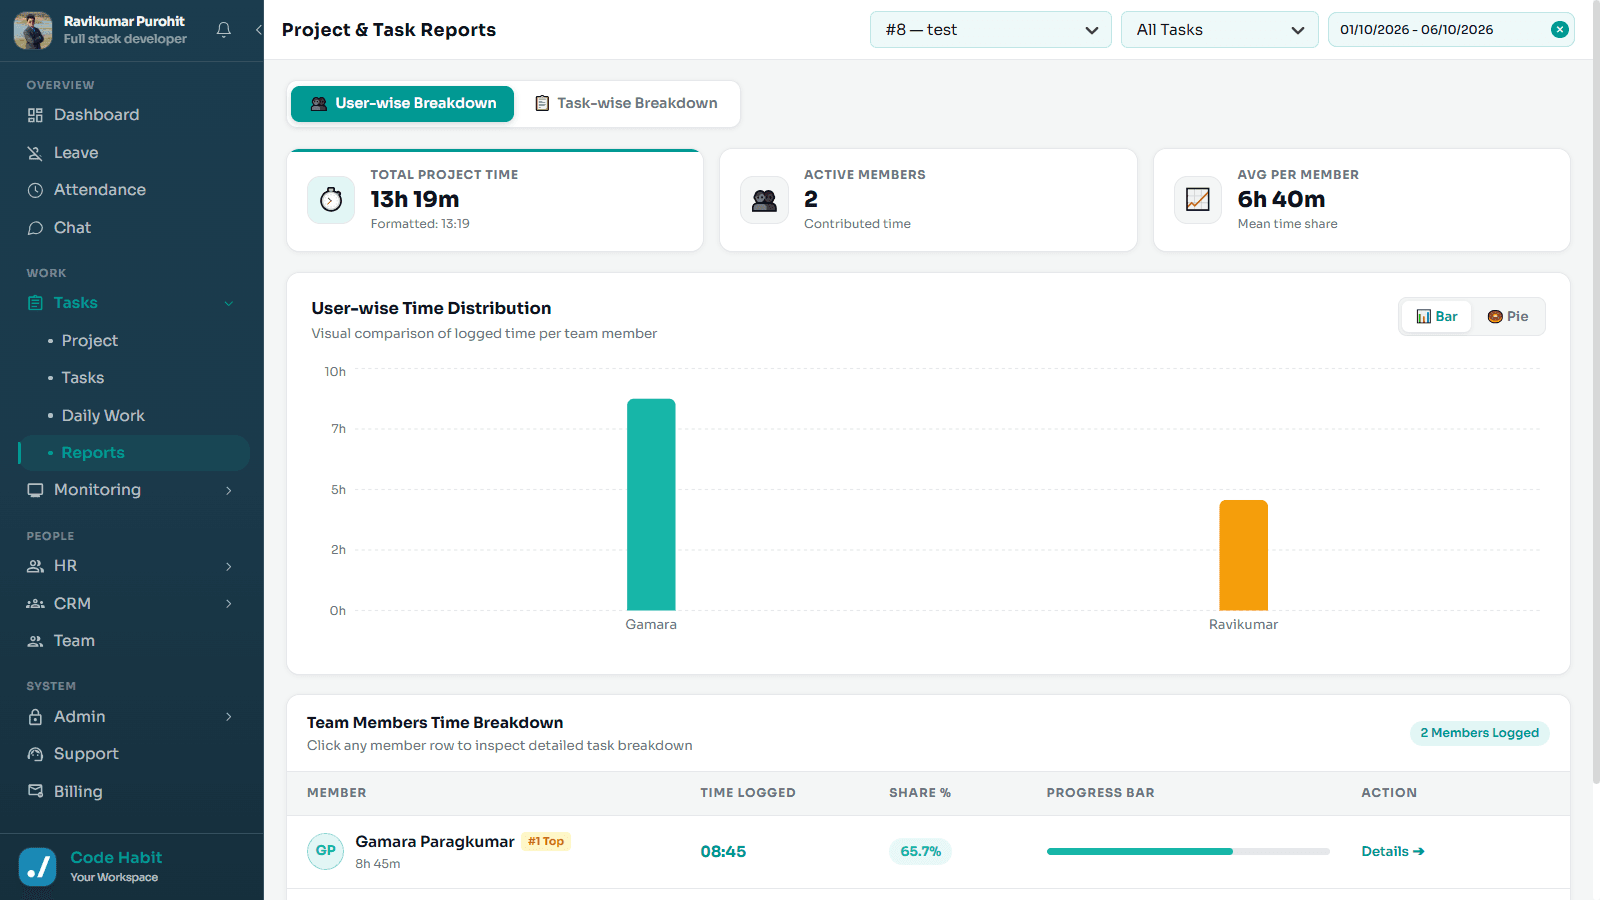Viewport: 1600px width, 900px height.
Task: Clear the date range with the X icon
Action: tap(1559, 30)
